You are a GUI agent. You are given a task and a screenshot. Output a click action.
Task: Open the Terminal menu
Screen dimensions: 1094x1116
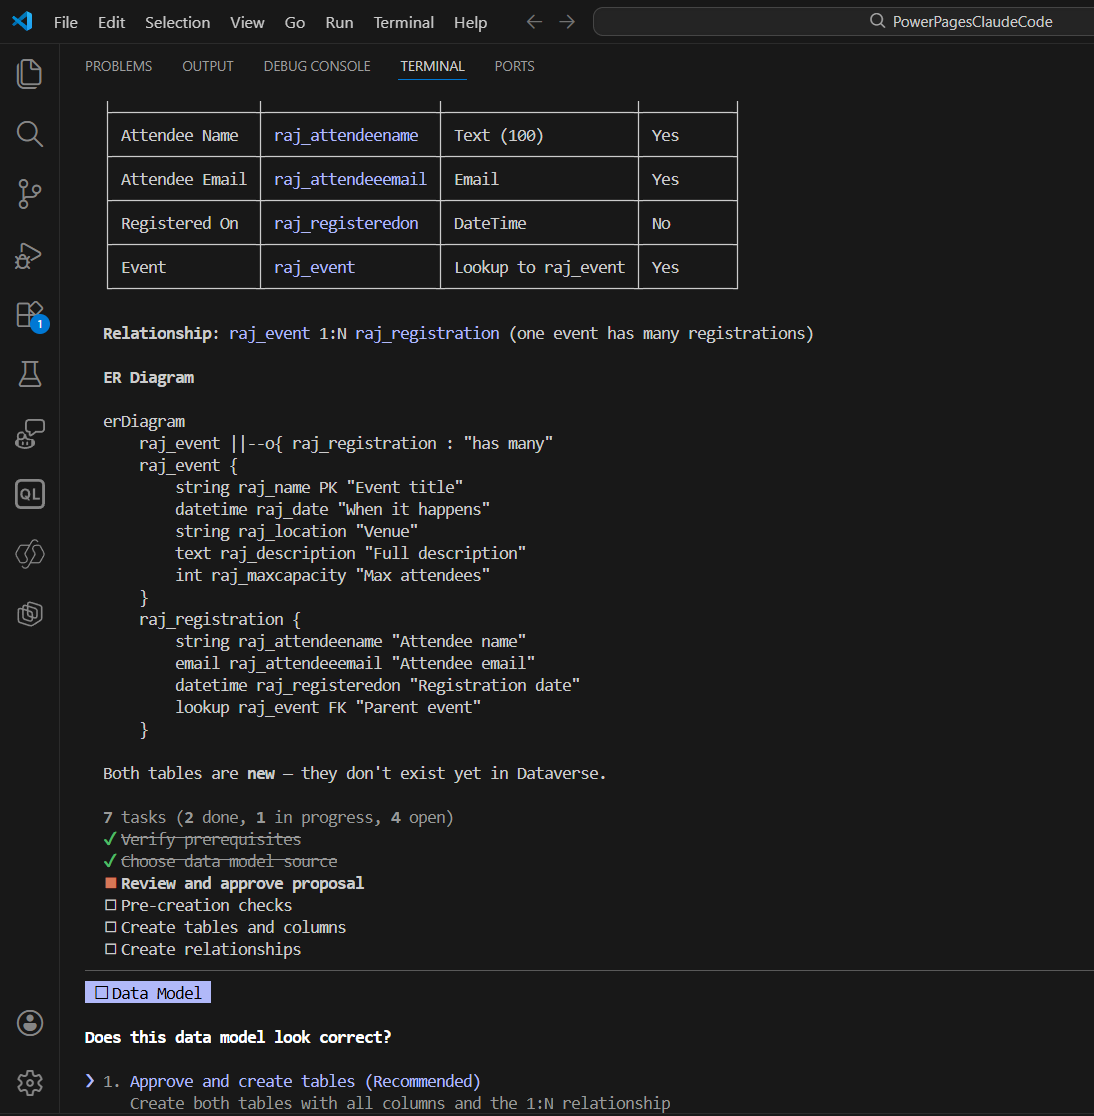[x=403, y=22]
